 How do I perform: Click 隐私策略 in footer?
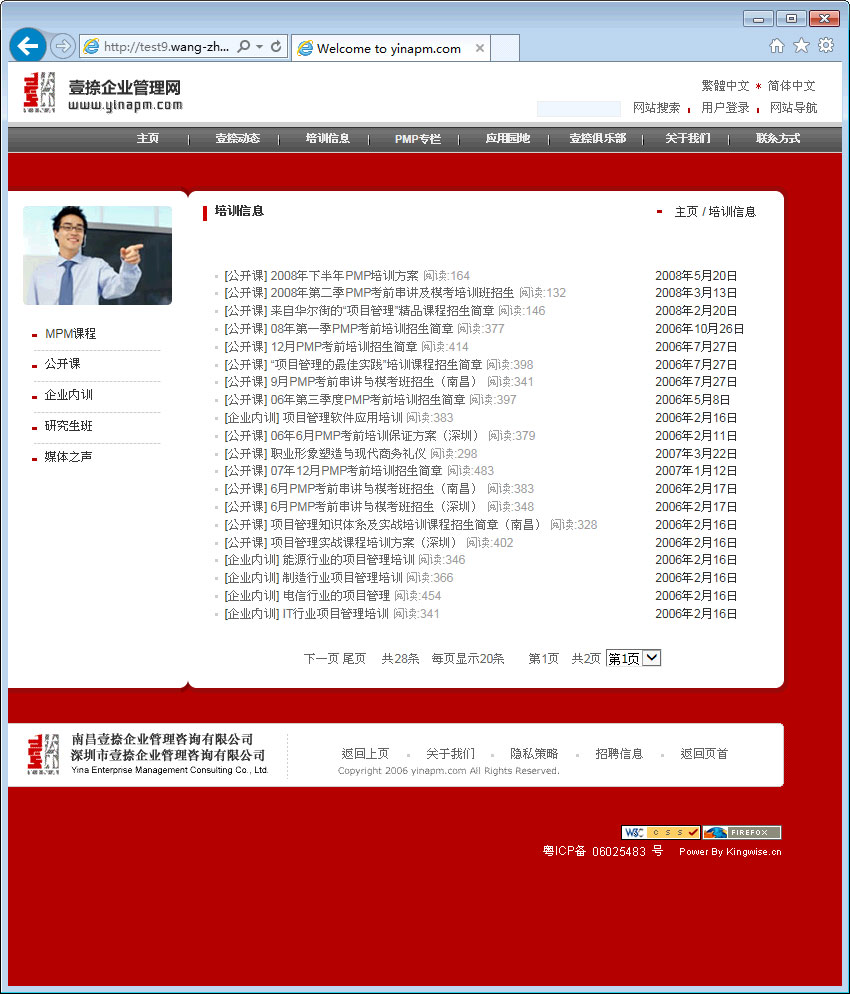[x=534, y=754]
